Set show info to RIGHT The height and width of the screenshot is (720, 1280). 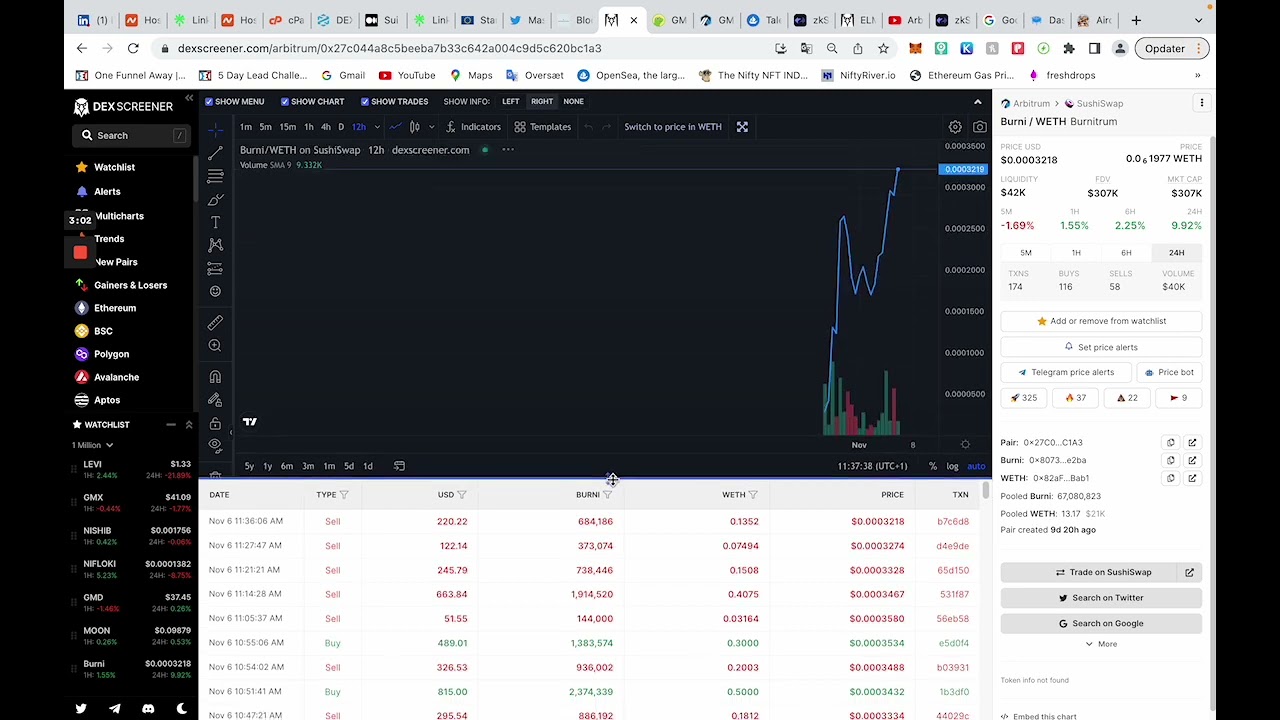pos(542,101)
